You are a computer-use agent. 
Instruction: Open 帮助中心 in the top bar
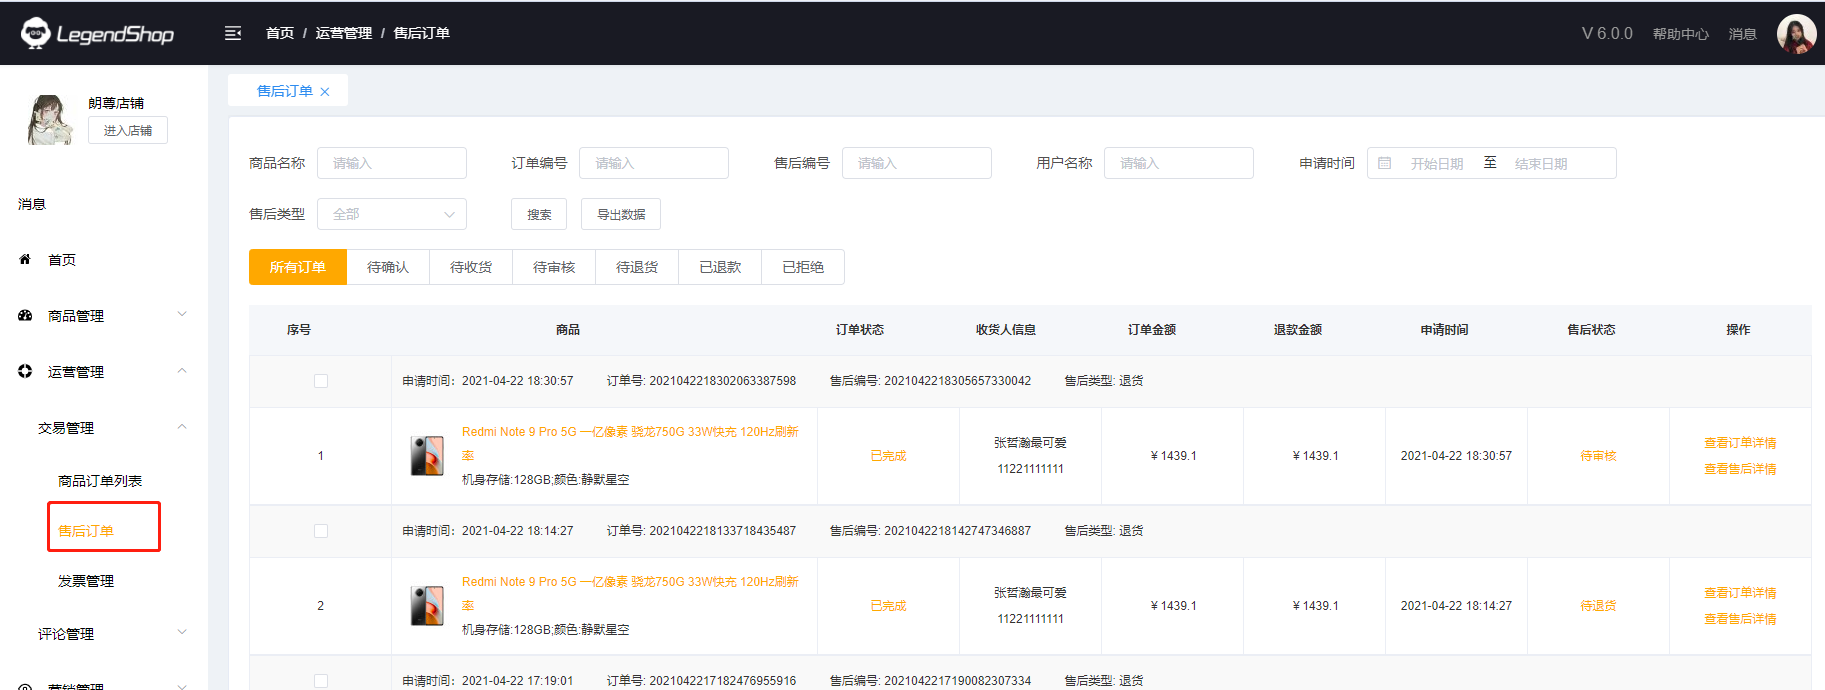coord(1680,34)
